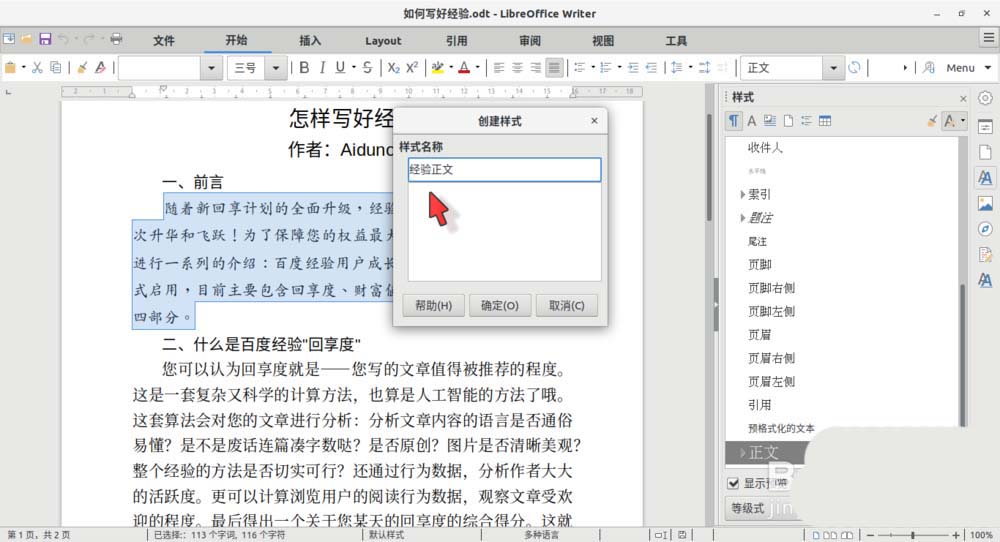Adjust the zoom slider handle
1000x542 pixels.
[913, 535]
